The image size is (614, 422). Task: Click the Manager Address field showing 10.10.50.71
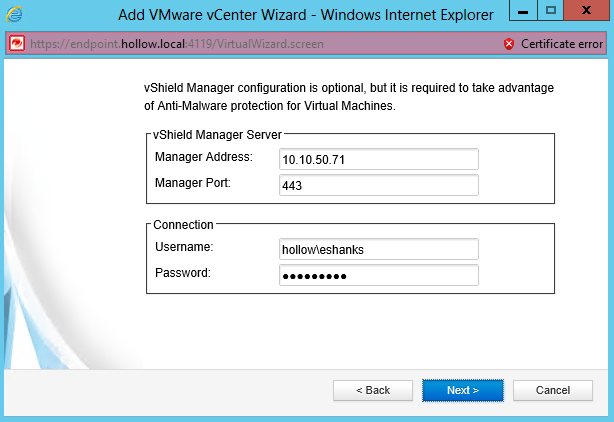tap(379, 160)
